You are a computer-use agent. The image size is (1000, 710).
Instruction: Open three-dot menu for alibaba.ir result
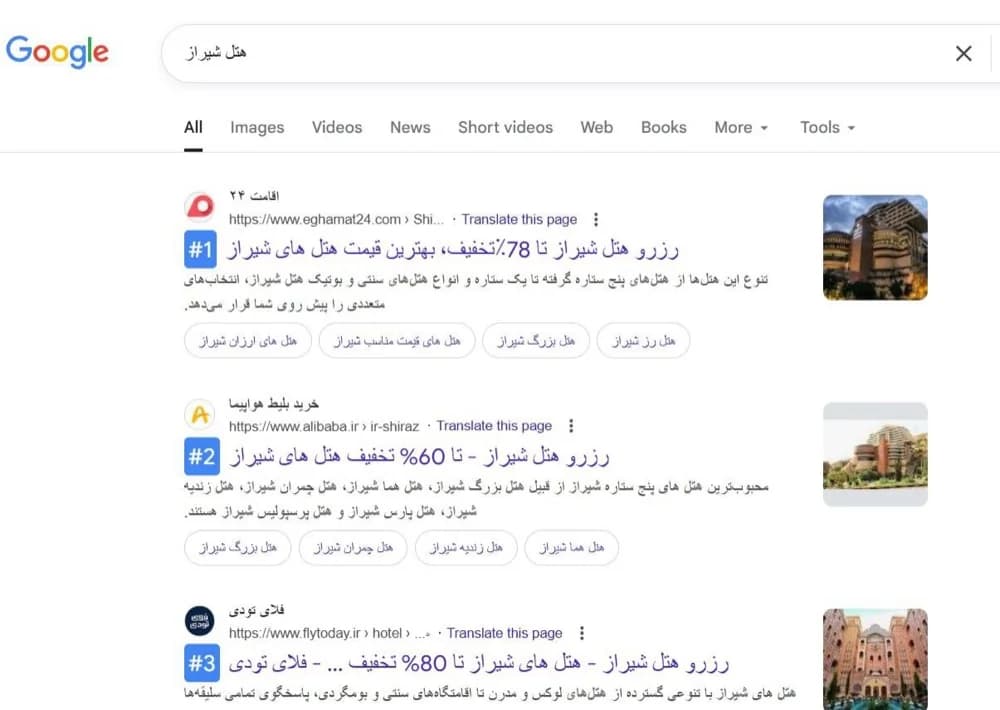click(x=571, y=425)
